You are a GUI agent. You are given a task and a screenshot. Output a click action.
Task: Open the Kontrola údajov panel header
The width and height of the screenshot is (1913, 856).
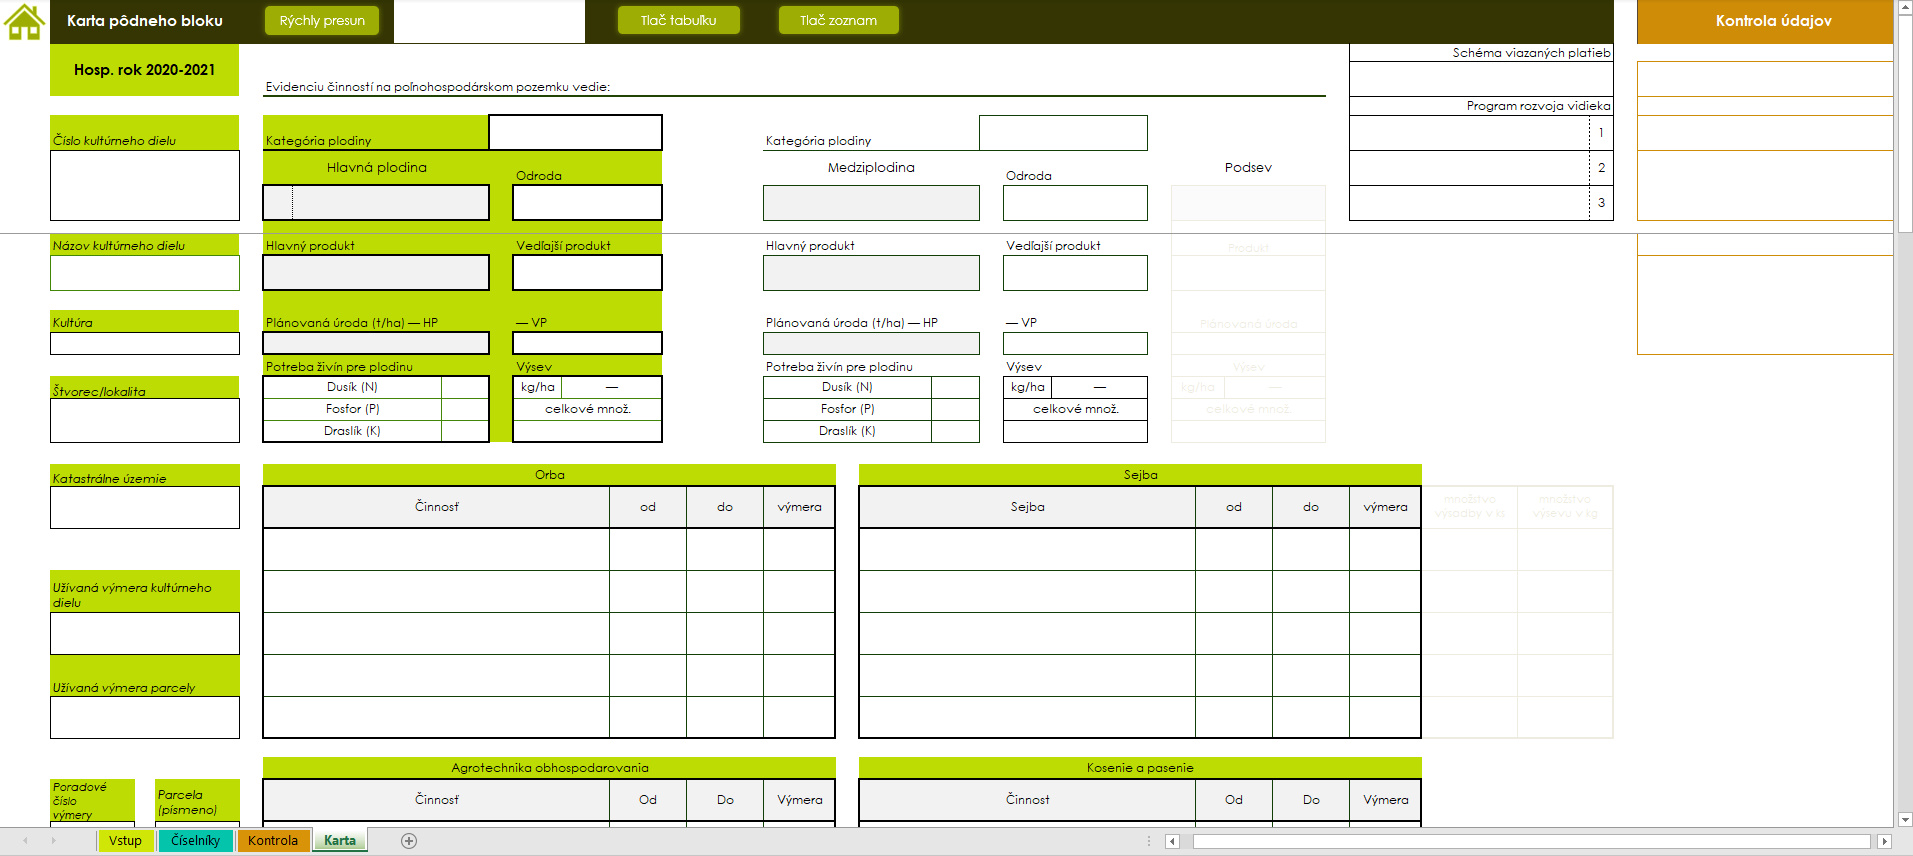click(1773, 21)
